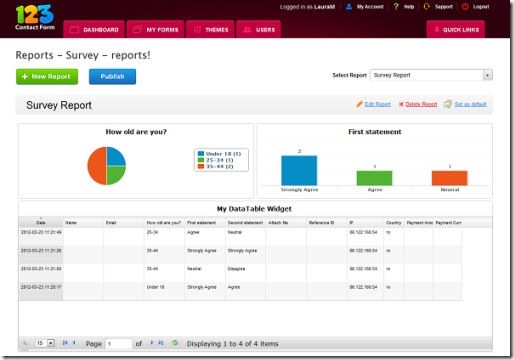Click the blue Publish button

(112, 77)
